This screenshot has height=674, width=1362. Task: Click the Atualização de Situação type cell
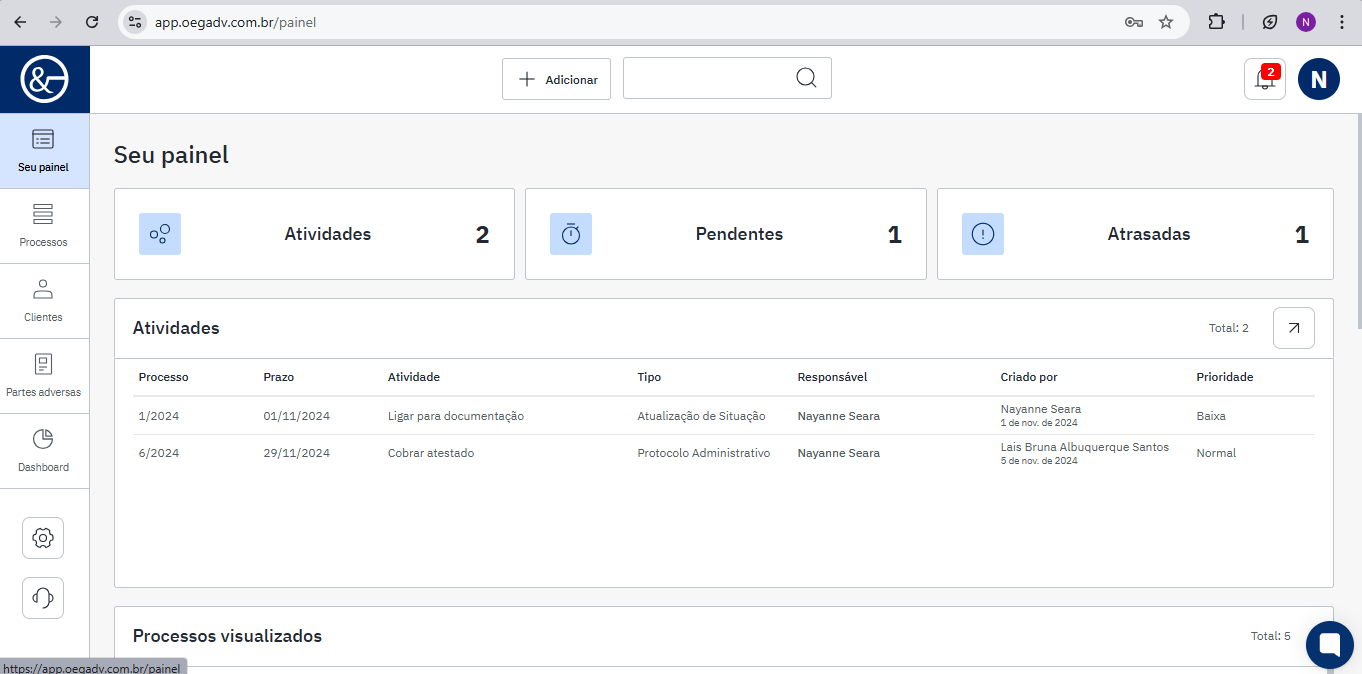(701, 416)
